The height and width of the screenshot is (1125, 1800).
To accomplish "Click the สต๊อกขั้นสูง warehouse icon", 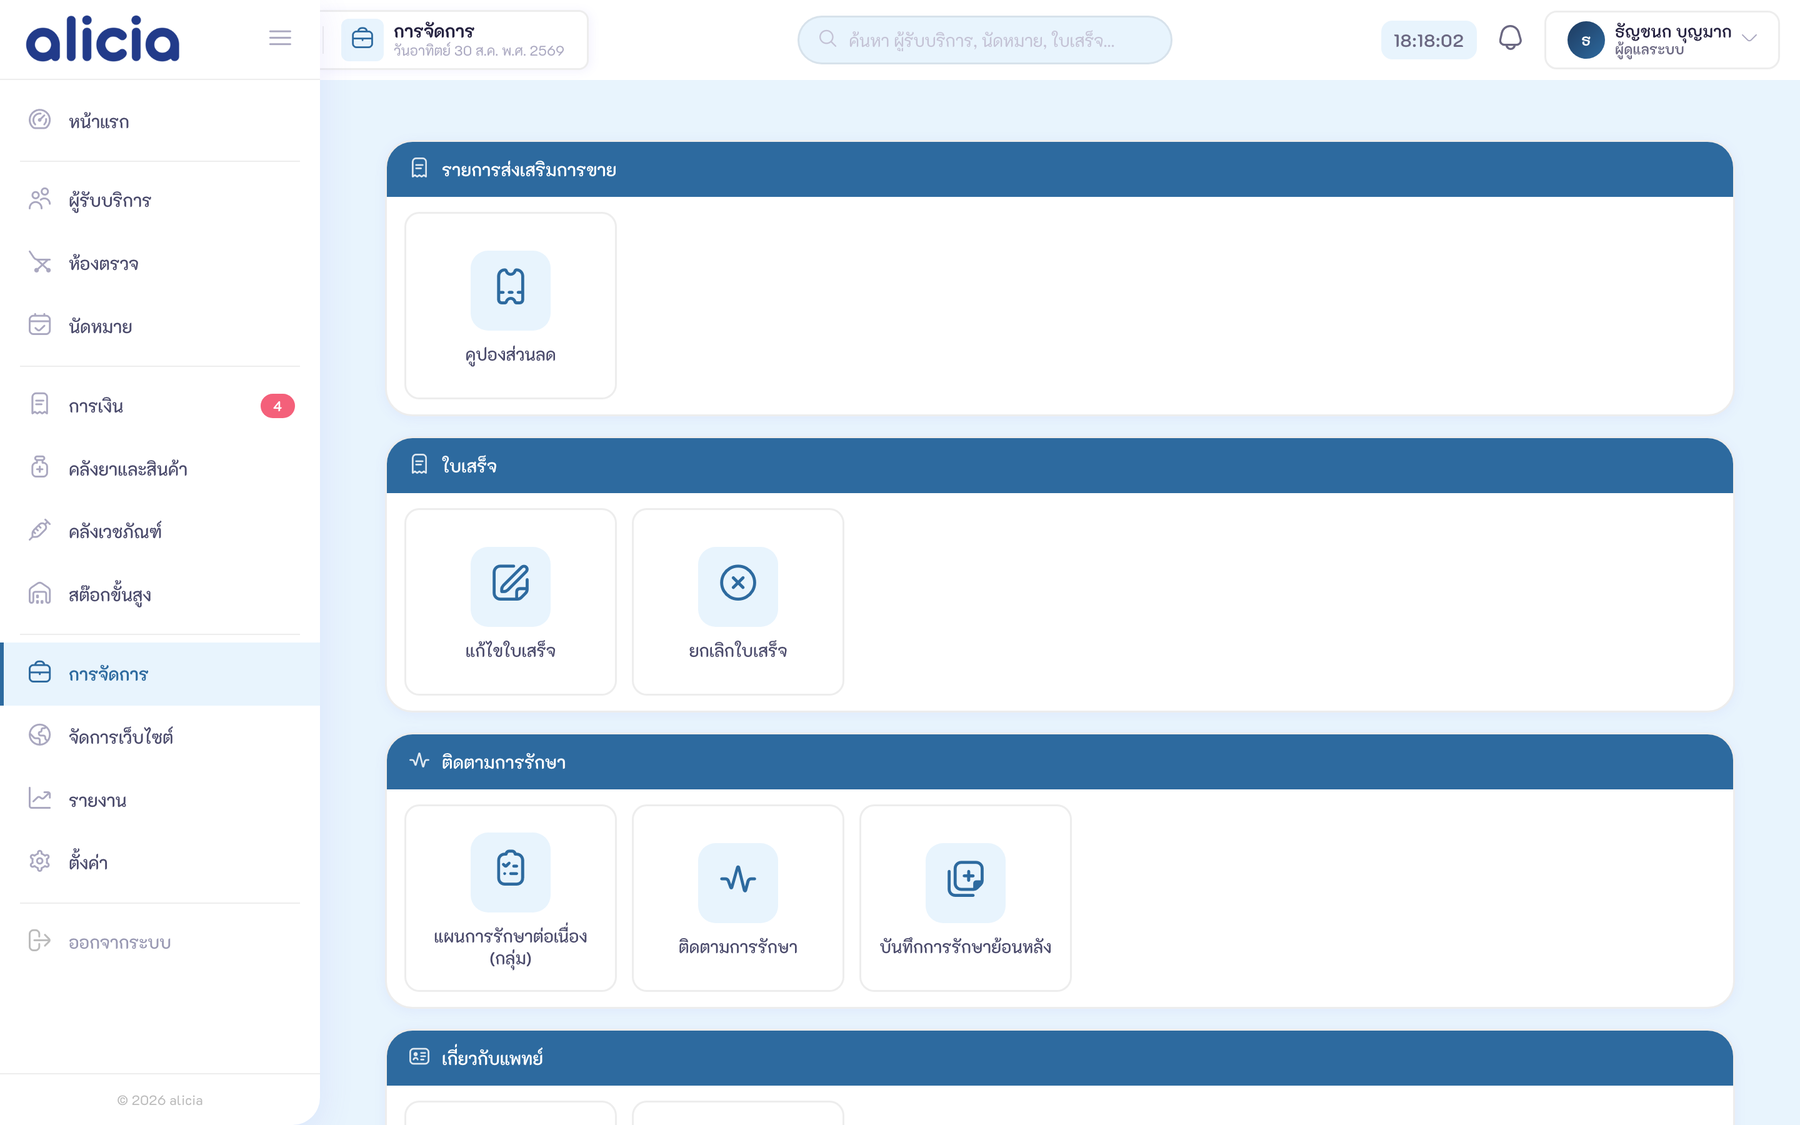I will pyautogui.click(x=40, y=593).
